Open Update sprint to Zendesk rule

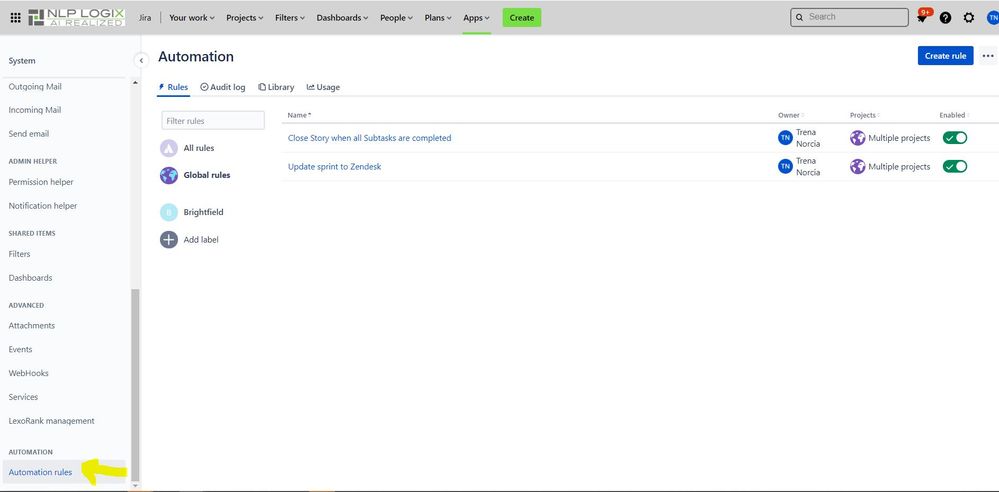334,167
